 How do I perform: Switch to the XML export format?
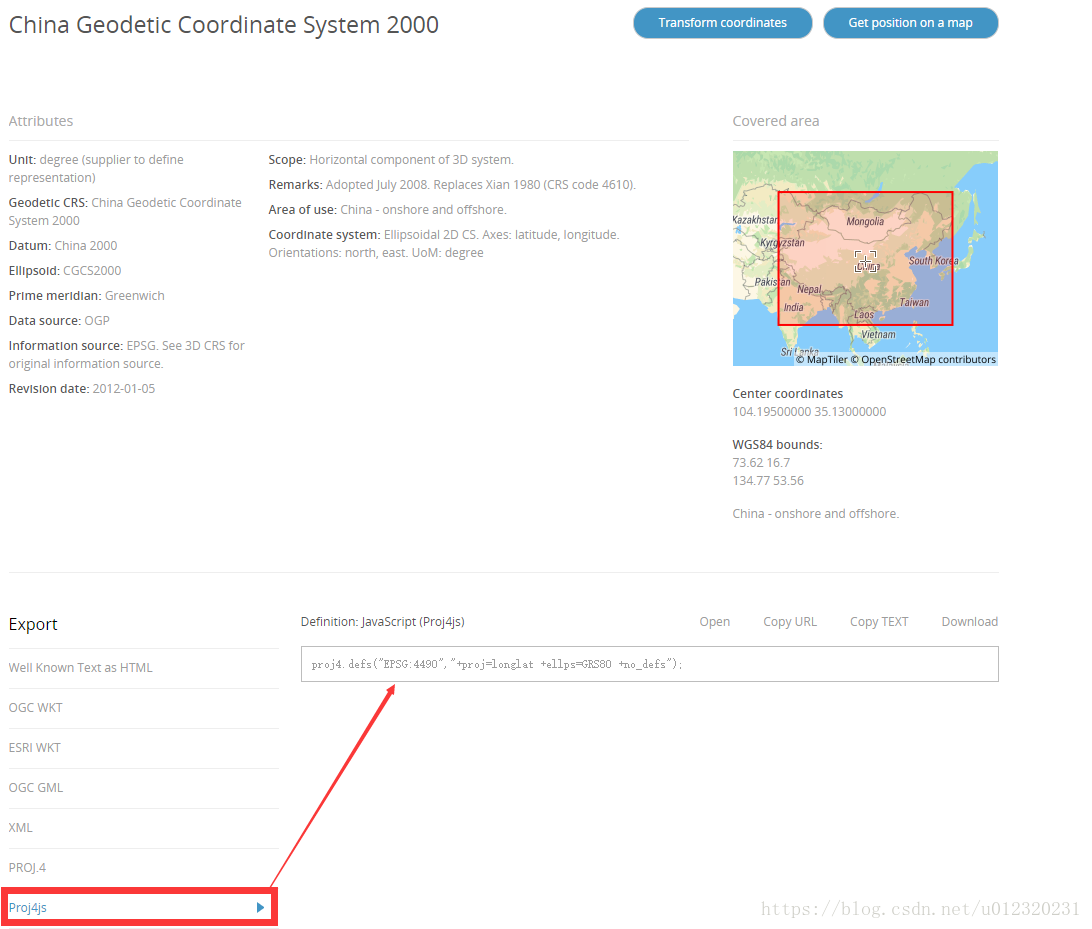(x=21, y=828)
